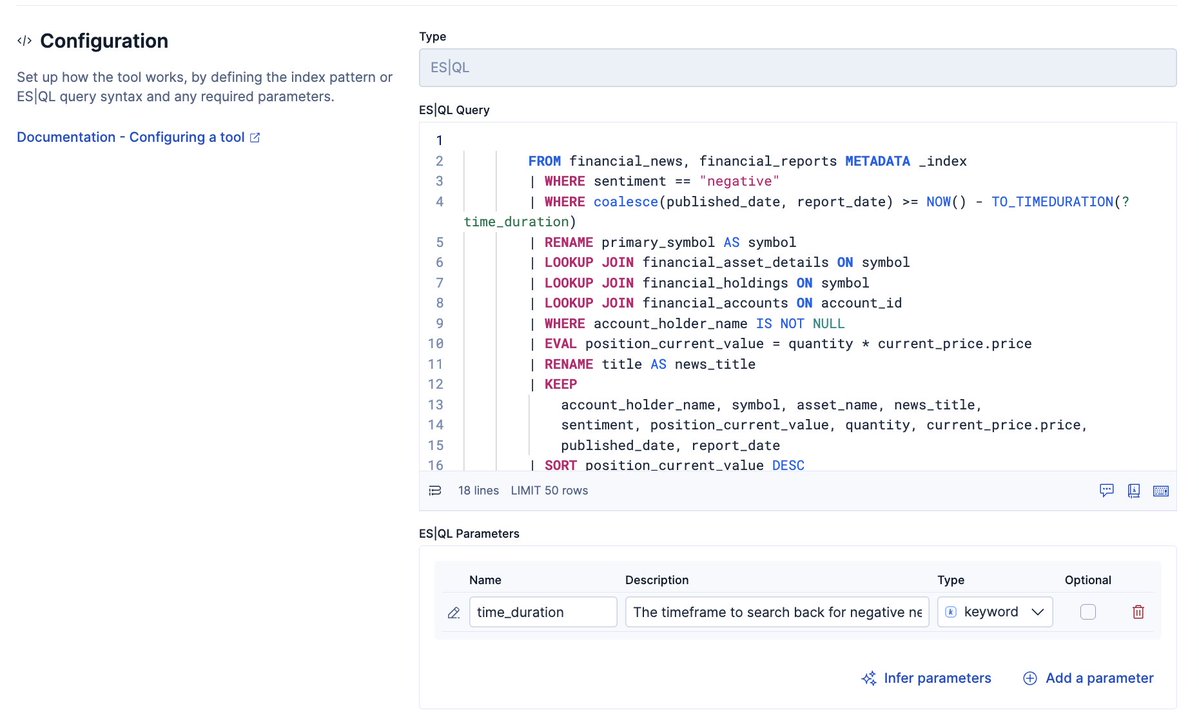Screen dimensions: 1199x726
Task: Click the 'Optional' column header
Action: [1087, 580]
